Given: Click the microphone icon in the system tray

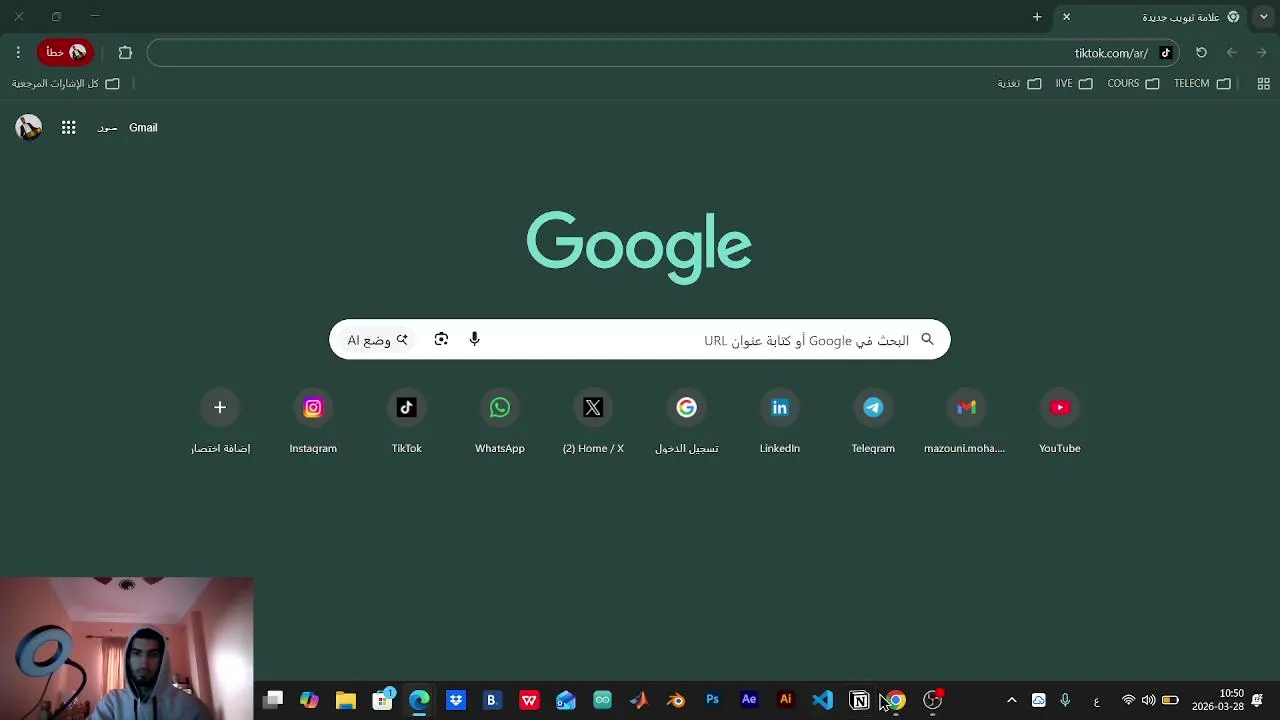Looking at the screenshot, I should 1065,700.
